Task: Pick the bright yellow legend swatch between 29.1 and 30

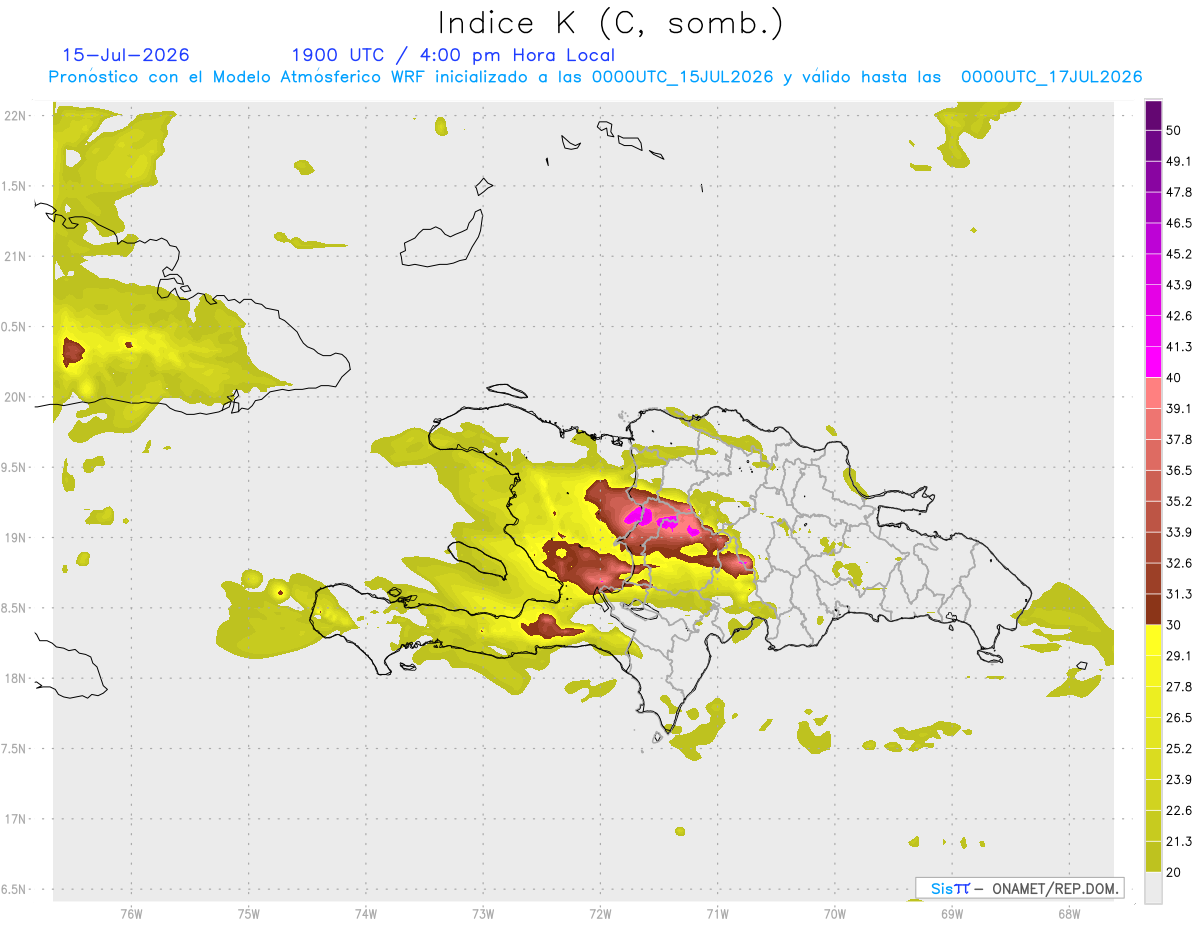Action: 1154,640
